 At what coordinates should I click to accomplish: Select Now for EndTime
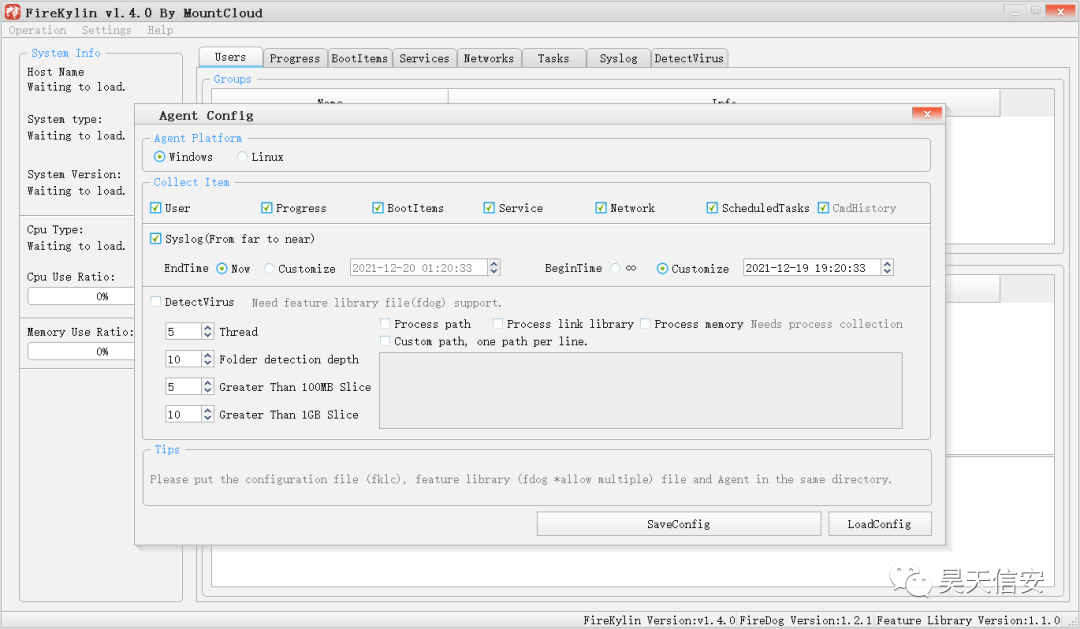coord(222,268)
